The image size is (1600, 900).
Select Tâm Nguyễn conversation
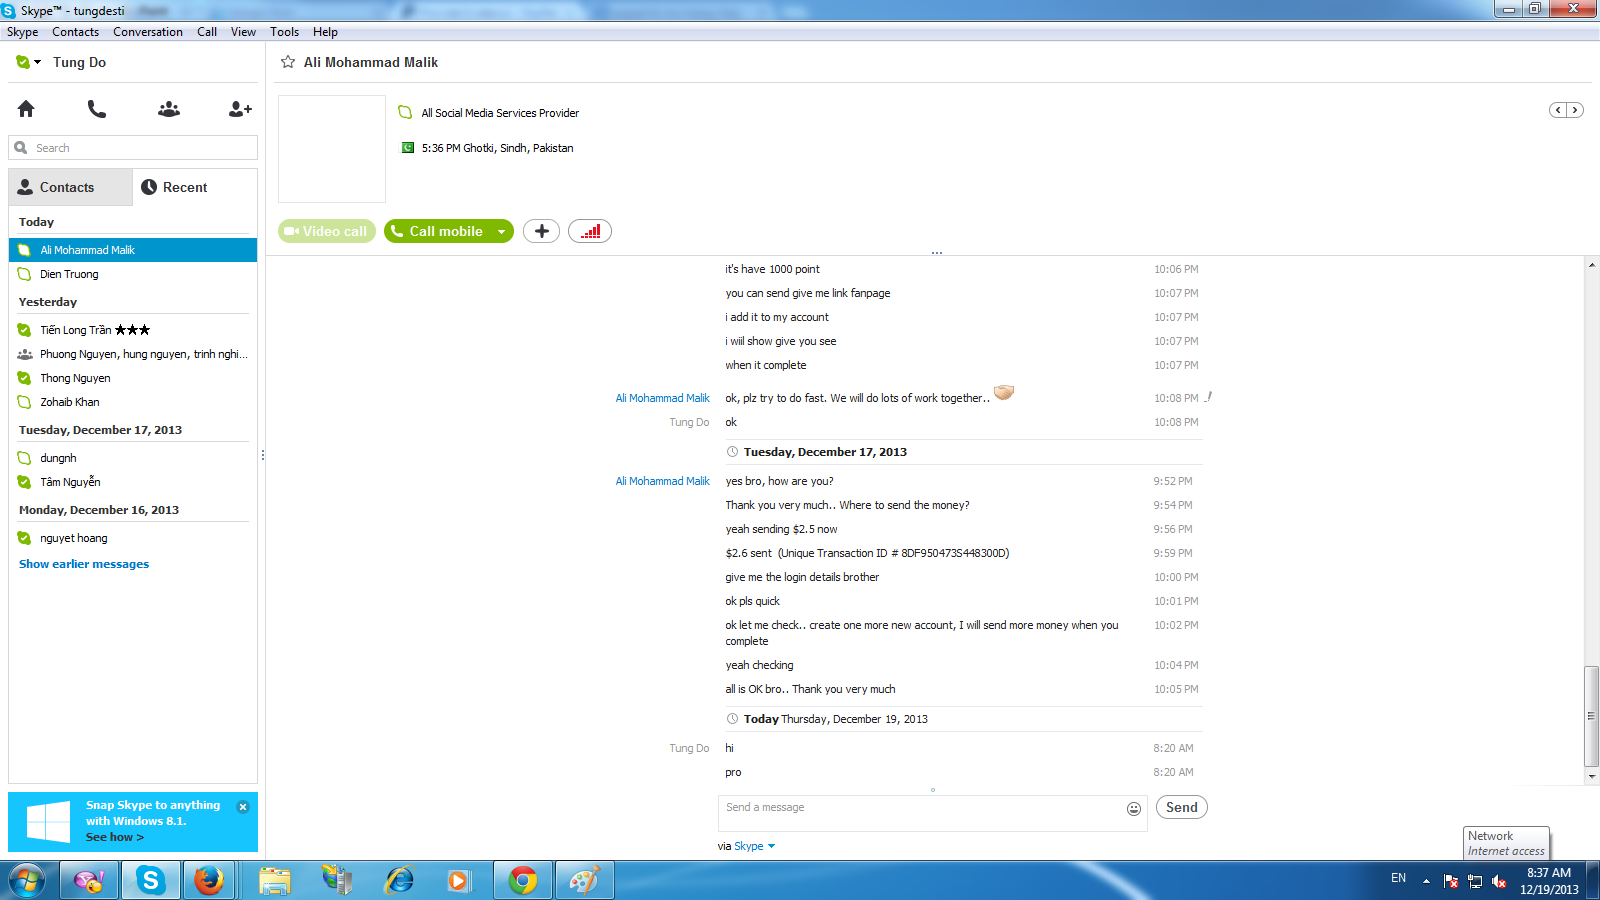tap(133, 482)
